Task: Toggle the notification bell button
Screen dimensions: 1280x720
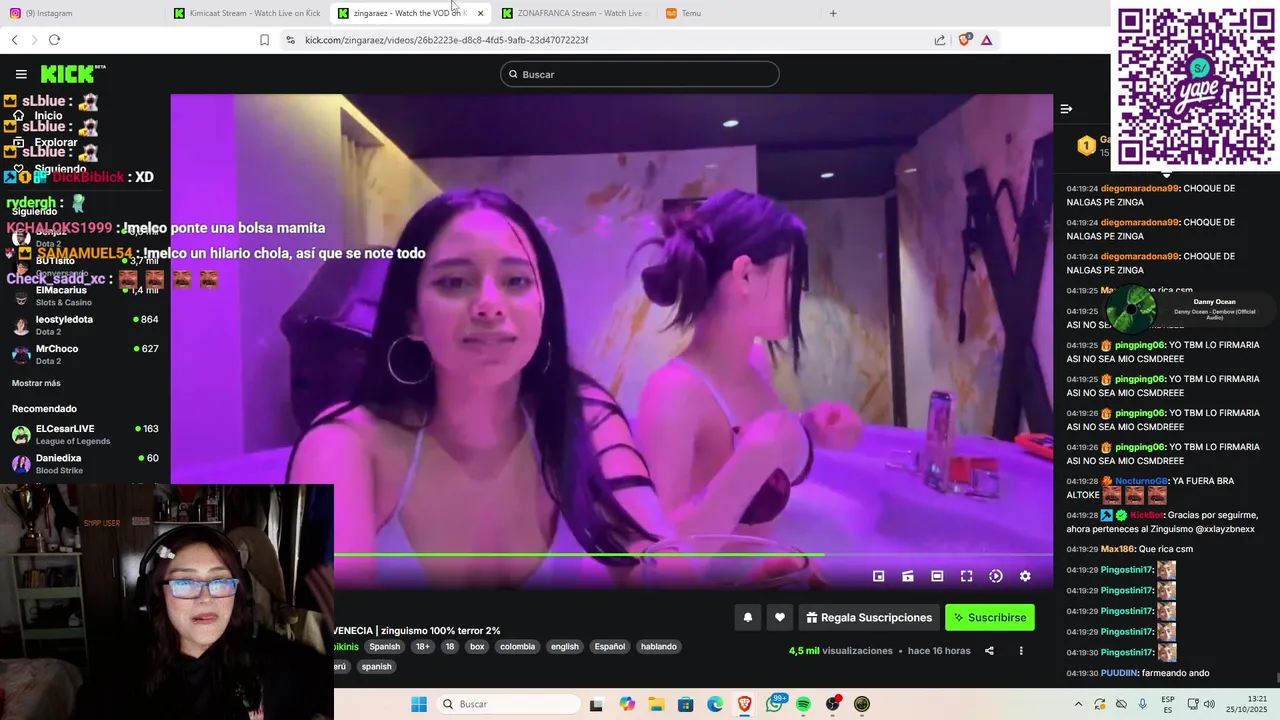Action: point(747,618)
